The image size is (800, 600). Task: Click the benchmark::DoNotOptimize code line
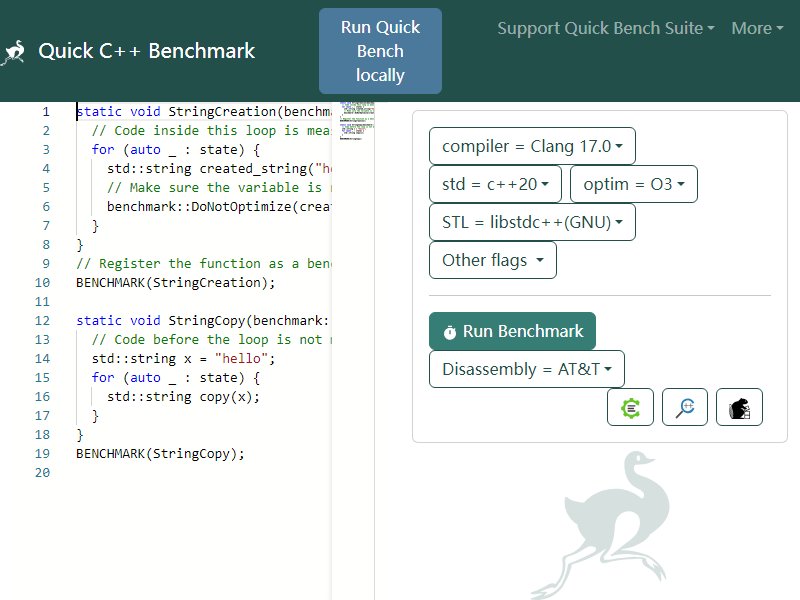pyautogui.click(x=219, y=207)
